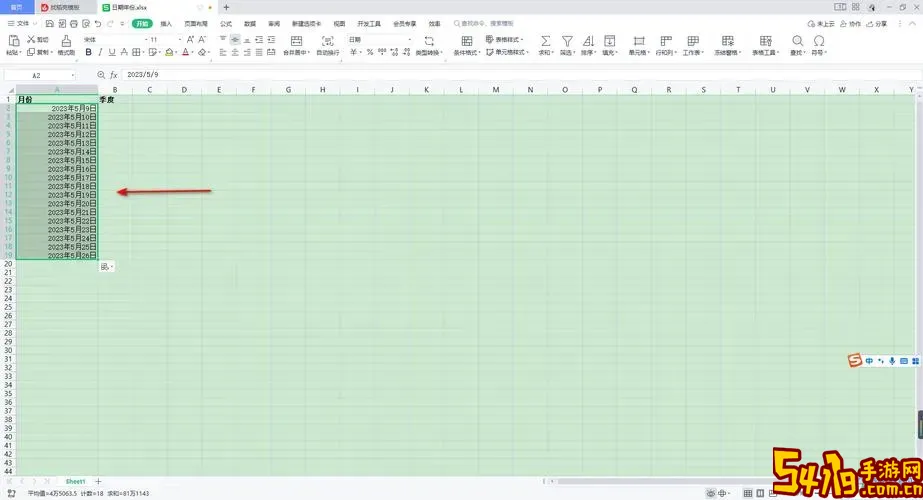The image size is (923, 500).
Task: Click the 协作 Collaborate button
Action: click(x=850, y=24)
